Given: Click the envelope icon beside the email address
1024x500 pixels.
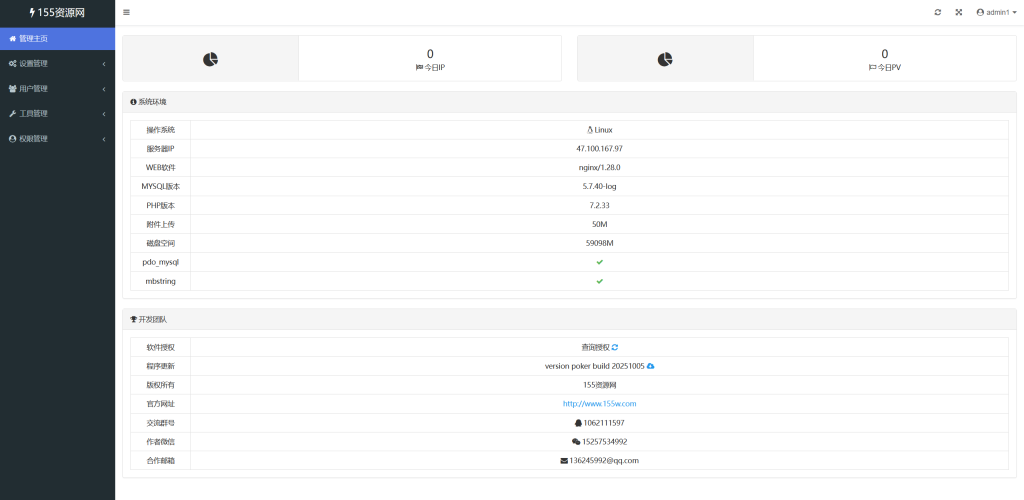Looking at the screenshot, I should (x=564, y=460).
